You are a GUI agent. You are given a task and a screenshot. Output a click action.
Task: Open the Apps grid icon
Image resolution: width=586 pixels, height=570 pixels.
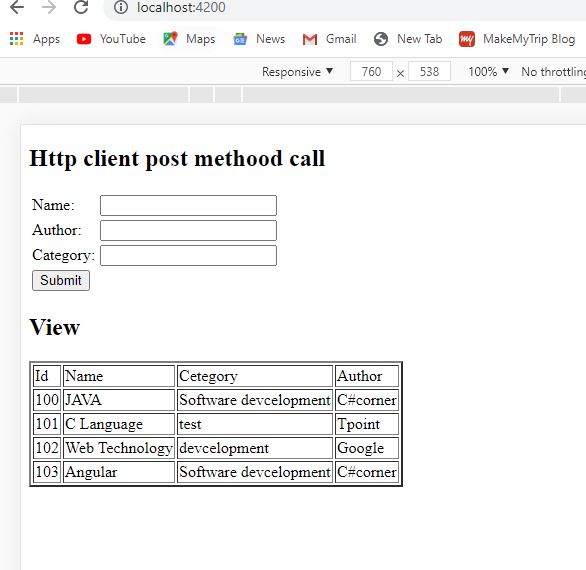(x=16, y=39)
